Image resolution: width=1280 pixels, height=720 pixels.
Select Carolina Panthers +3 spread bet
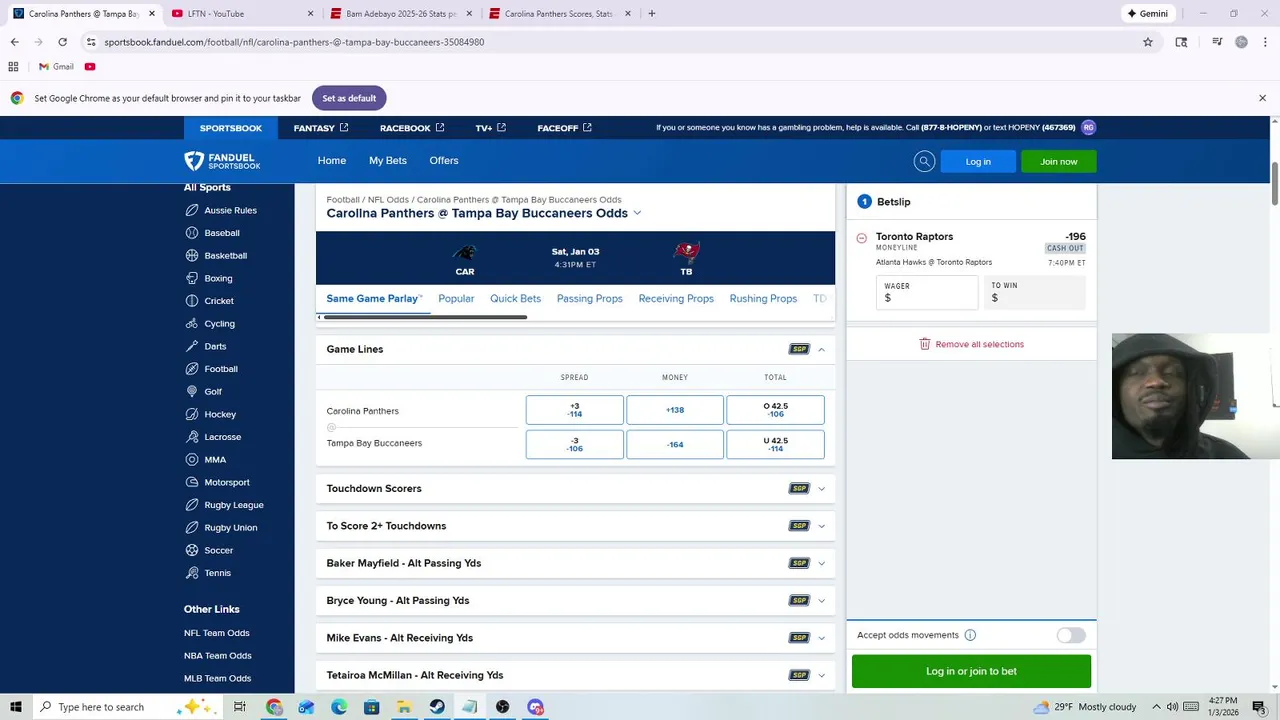[575, 410]
